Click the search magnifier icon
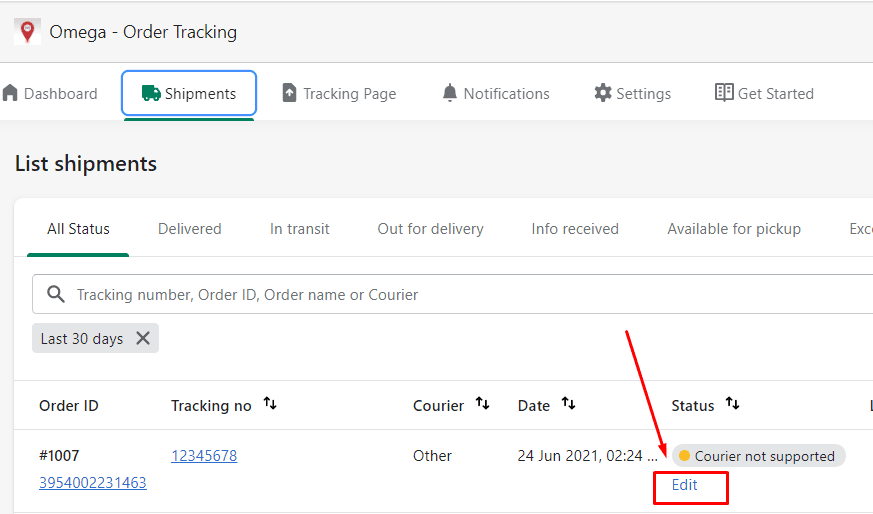 56,295
